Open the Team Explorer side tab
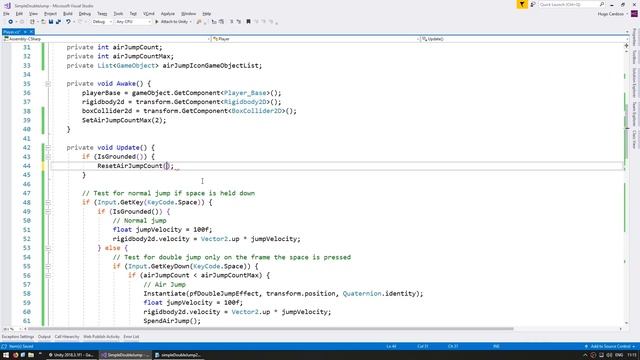640x360 pixels. pyautogui.click(x=634, y=114)
